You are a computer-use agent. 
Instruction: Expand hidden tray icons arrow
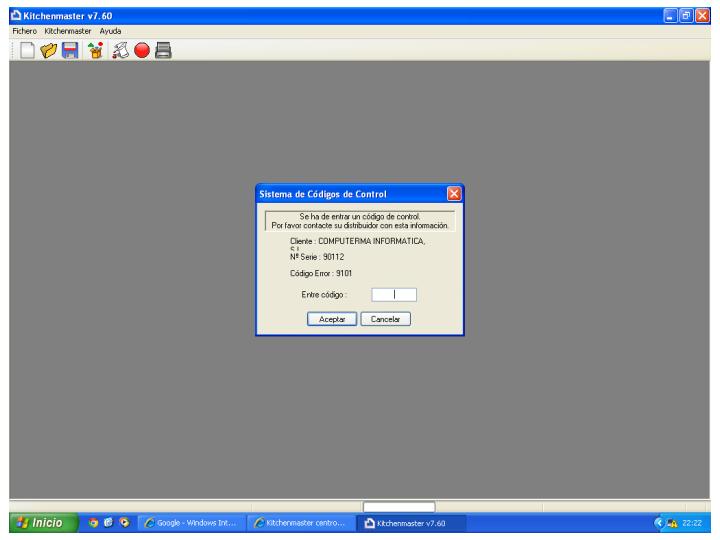click(659, 523)
